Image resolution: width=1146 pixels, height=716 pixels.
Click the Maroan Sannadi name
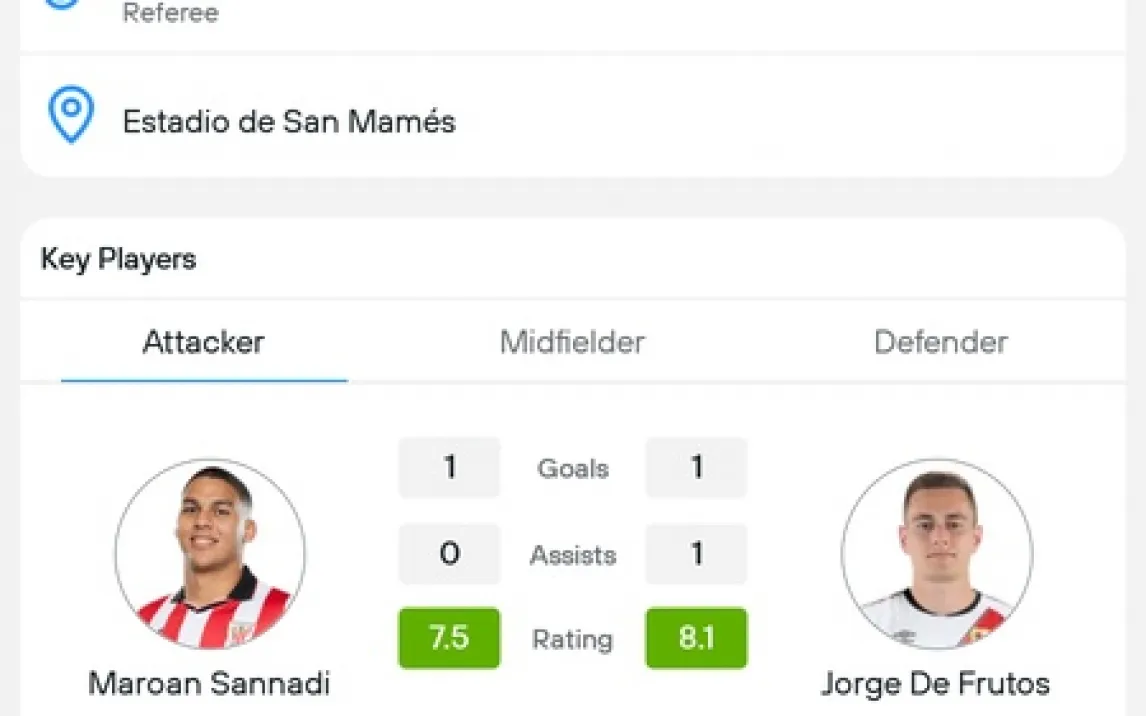point(209,684)
